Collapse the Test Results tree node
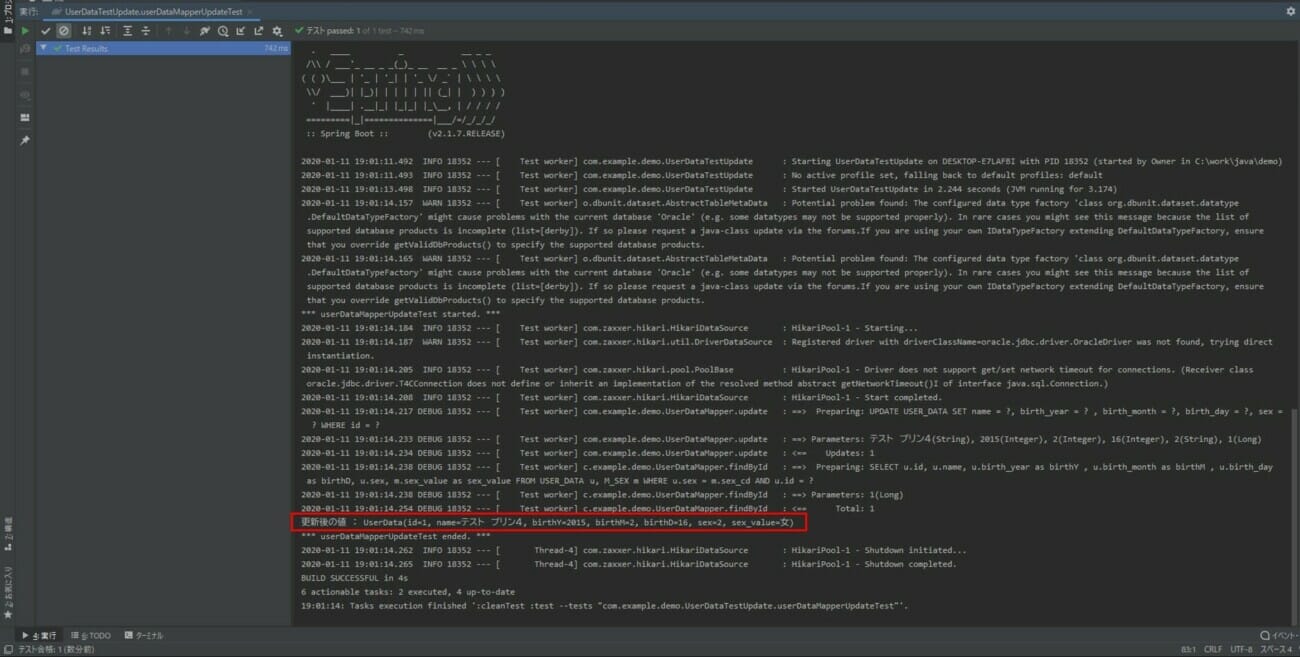Viewport: 1300px width, 657px height. pyautogui.click(x=43, y=48)
